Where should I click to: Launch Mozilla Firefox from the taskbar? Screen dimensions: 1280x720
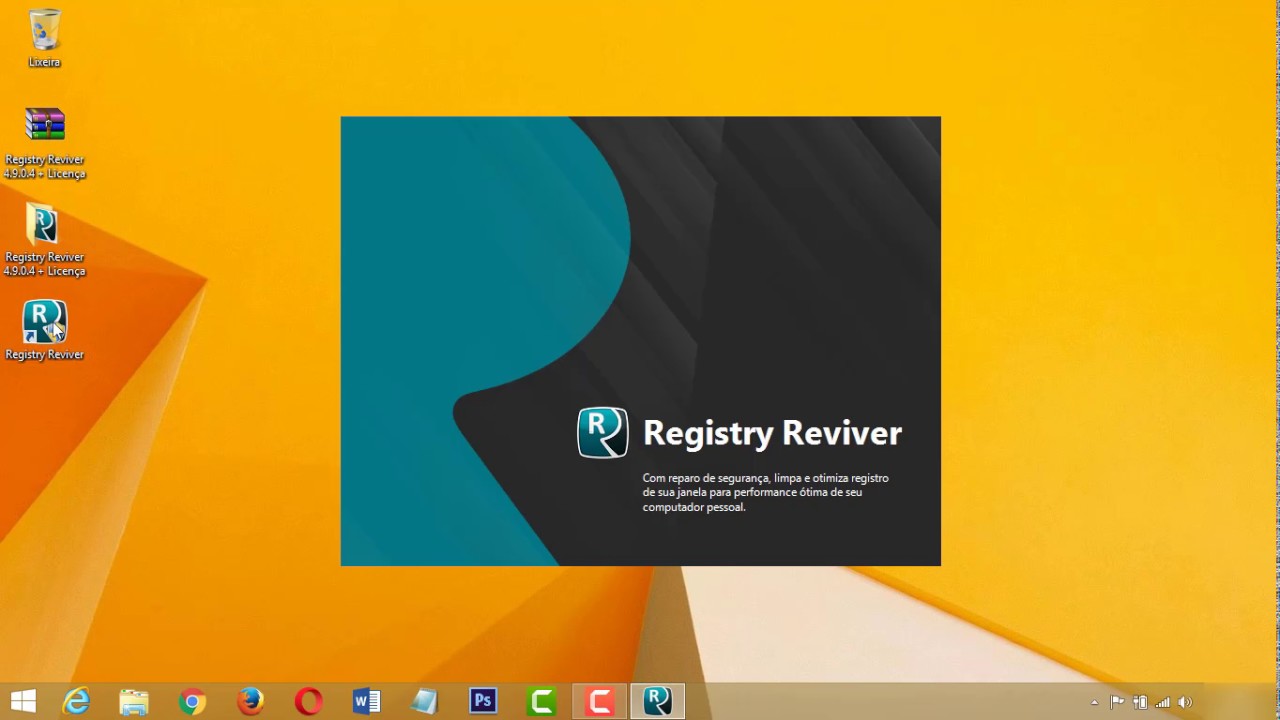[250, 701]
